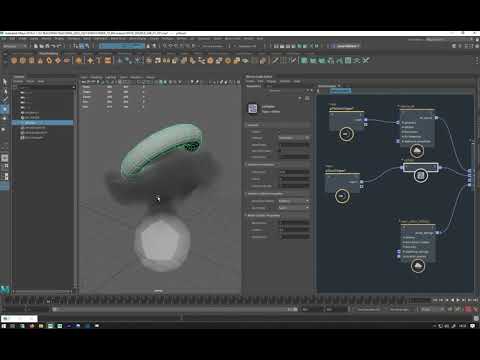Click the teal icon at toolbox bottom
The width and height of the screenshot is (480, 360).
[5, 289]
